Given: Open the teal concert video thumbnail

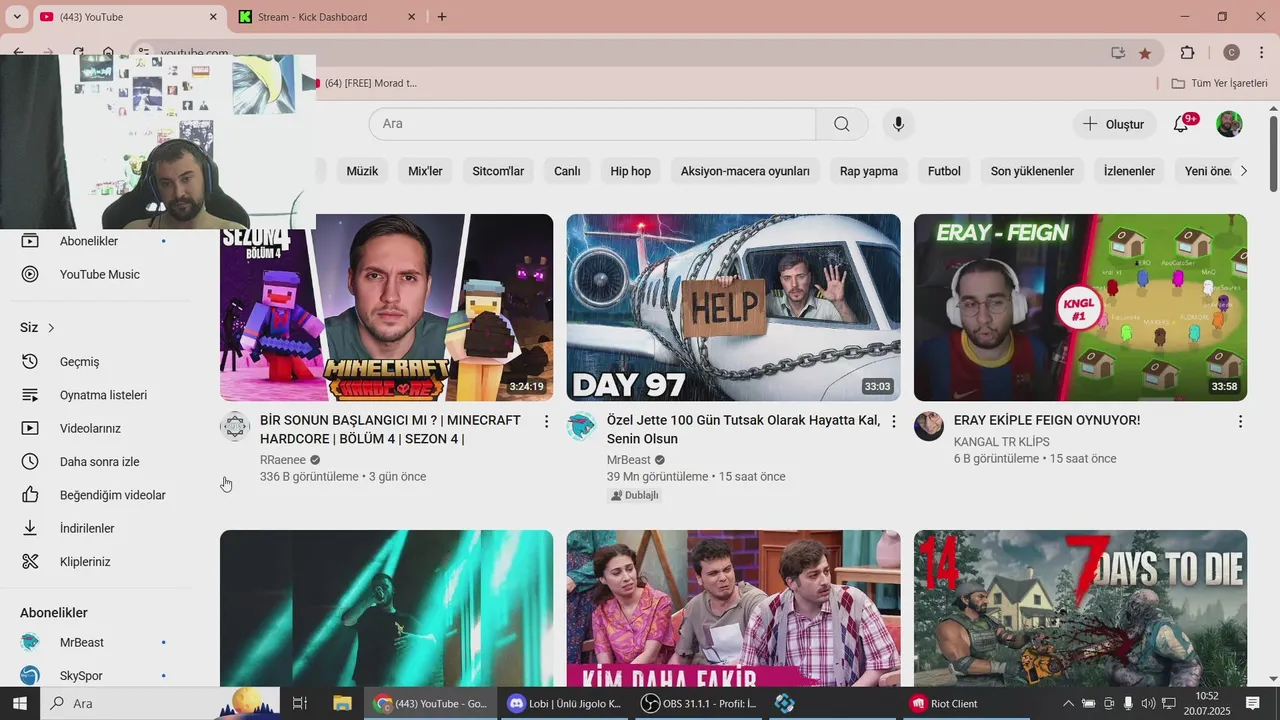Looking at the screenshot, I should [x=386, y=608].
